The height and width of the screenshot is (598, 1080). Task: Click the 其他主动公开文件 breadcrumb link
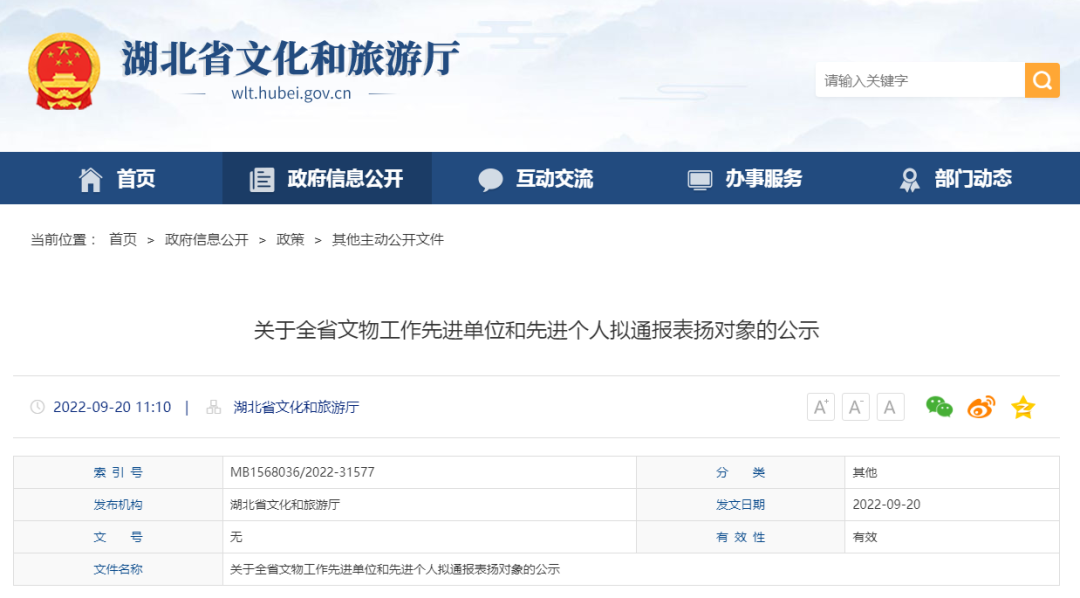click(388, 240)
